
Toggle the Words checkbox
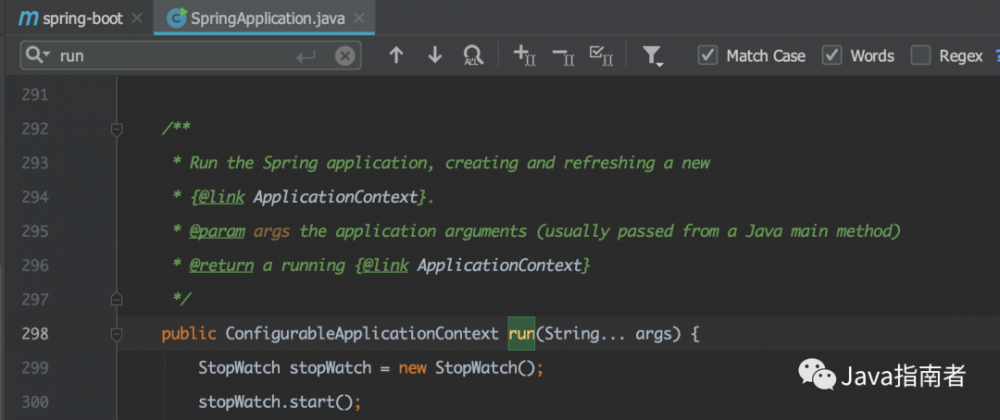pyautogui.click(x=831, y=55)
